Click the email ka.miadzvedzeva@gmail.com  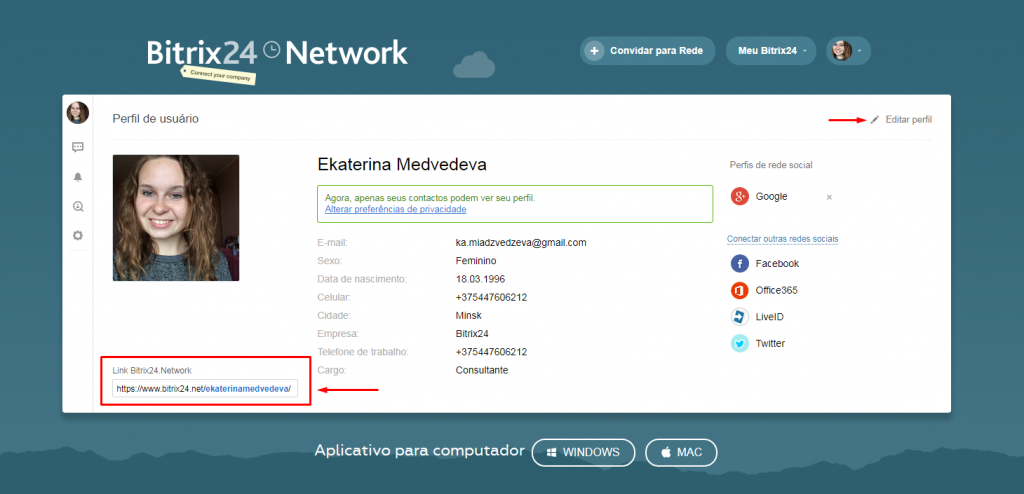click(x=521, y=242)
